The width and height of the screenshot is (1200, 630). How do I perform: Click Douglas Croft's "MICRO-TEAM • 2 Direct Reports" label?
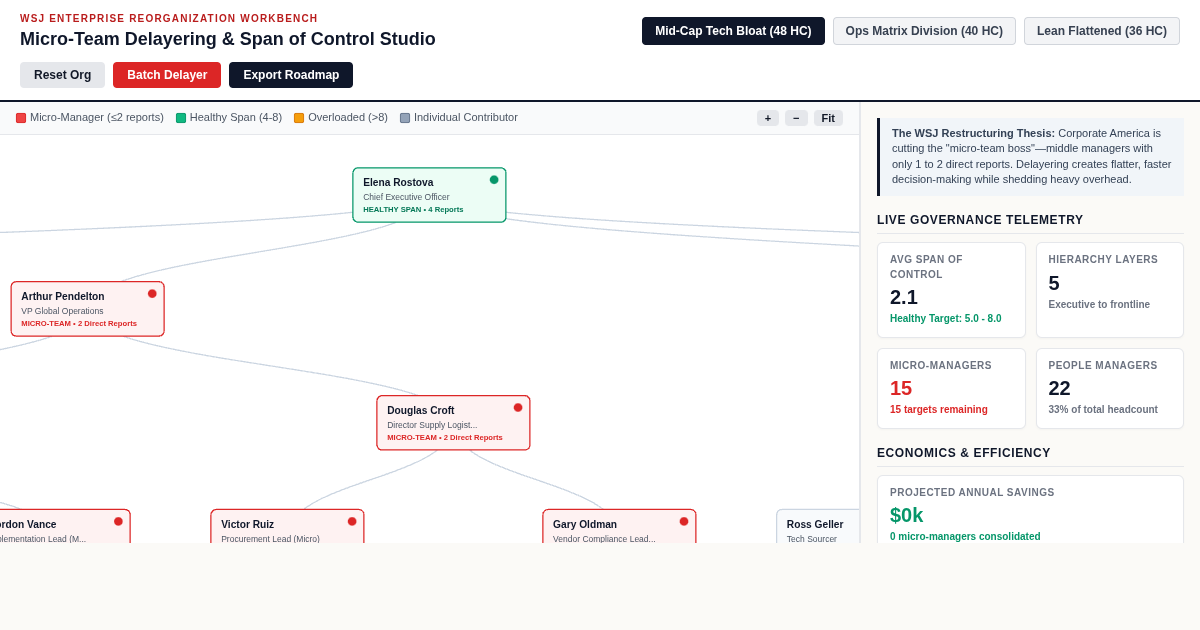445,438
